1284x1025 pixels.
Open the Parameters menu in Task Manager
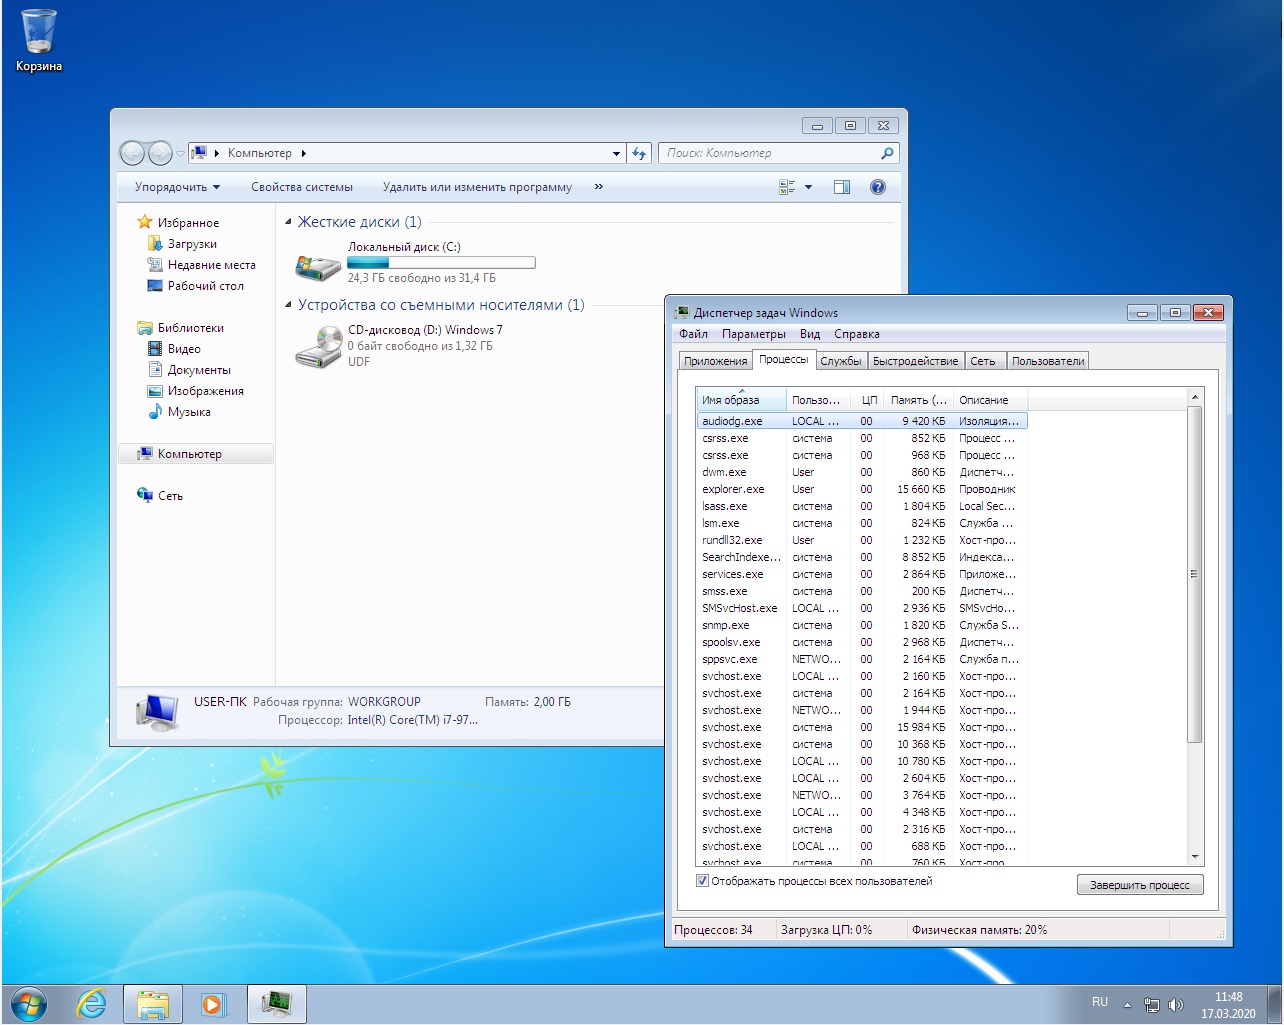pyautogui.click(x=753, y=334)
